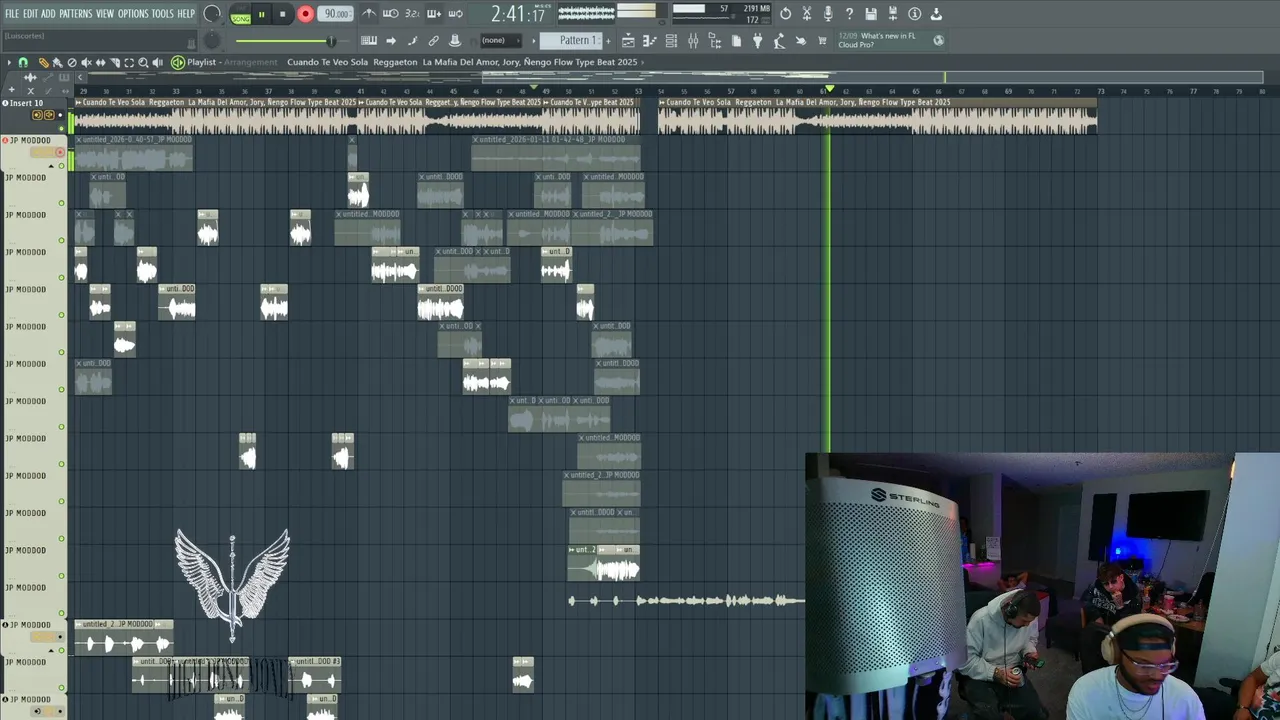Open the project picker icon
Screen dimensions: 1280x720
(x=737, y=41)
